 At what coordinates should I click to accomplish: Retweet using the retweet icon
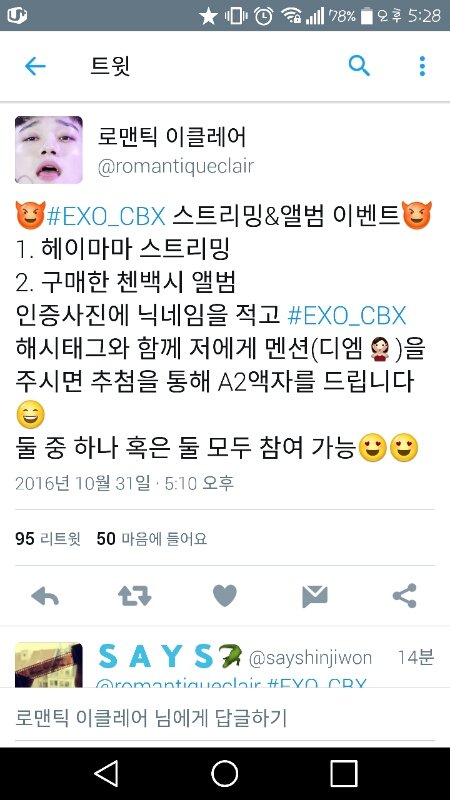tap(135, 595)
